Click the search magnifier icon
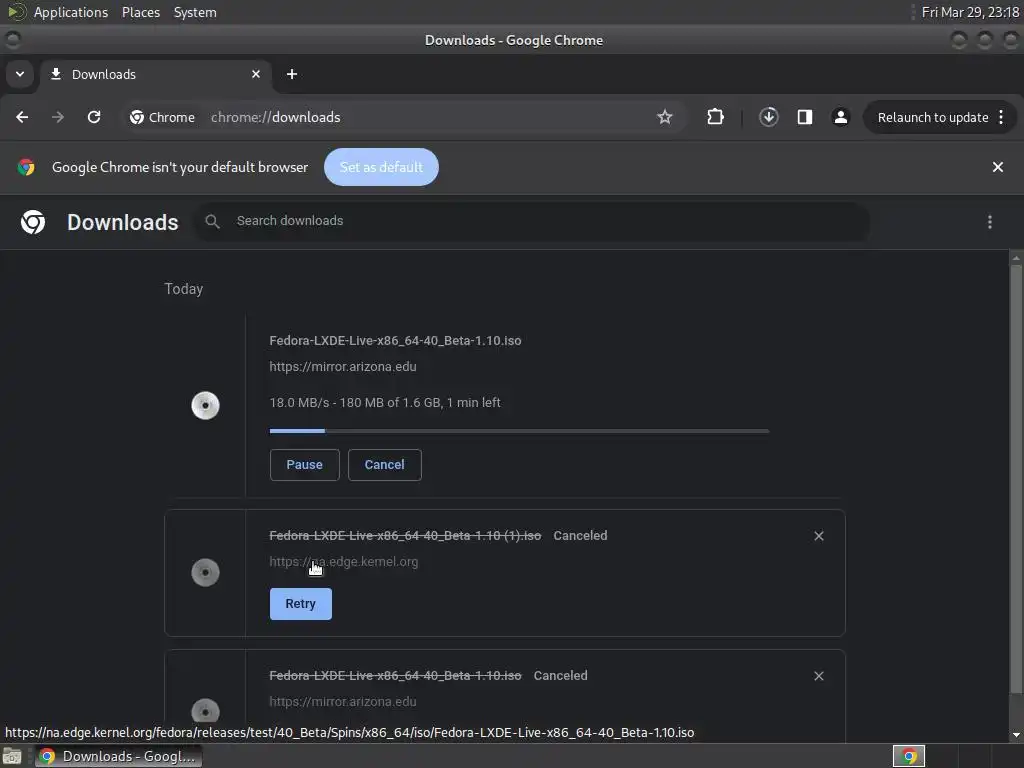 coord(212,221)
